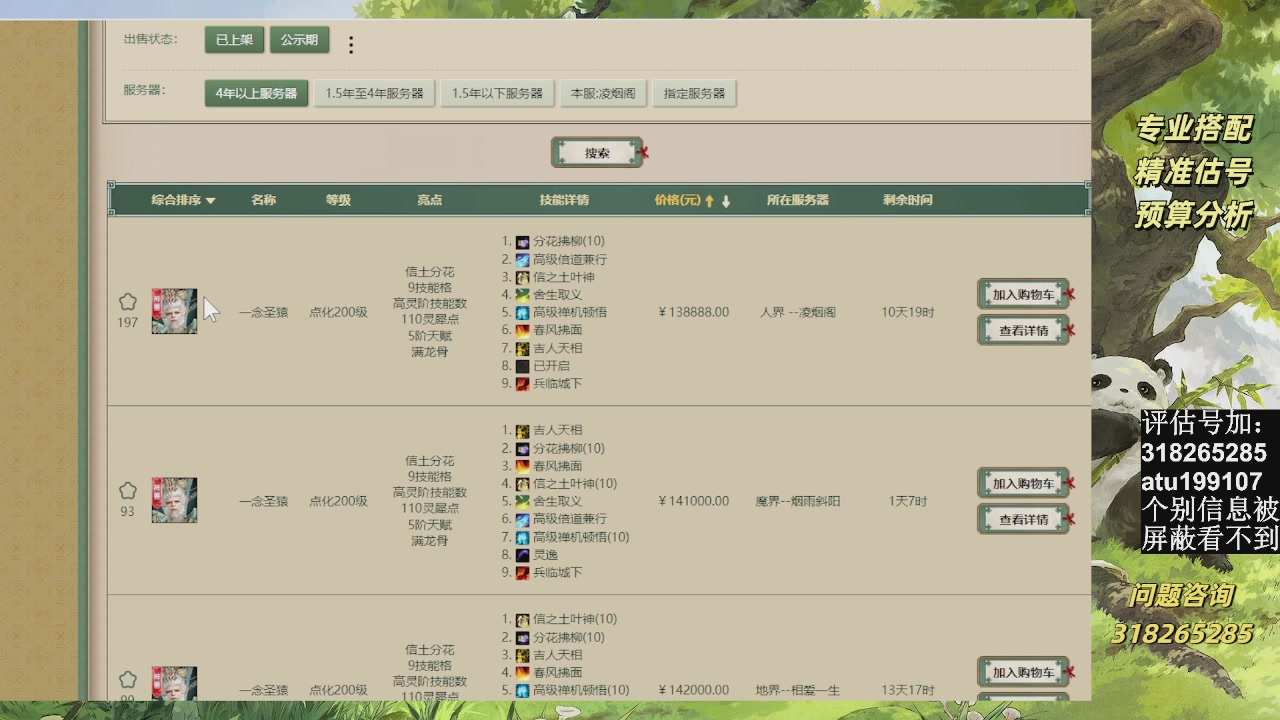1280x720 pixels.
Task: Click the 剩余时间 column header
Action: [x=908, y=200]
